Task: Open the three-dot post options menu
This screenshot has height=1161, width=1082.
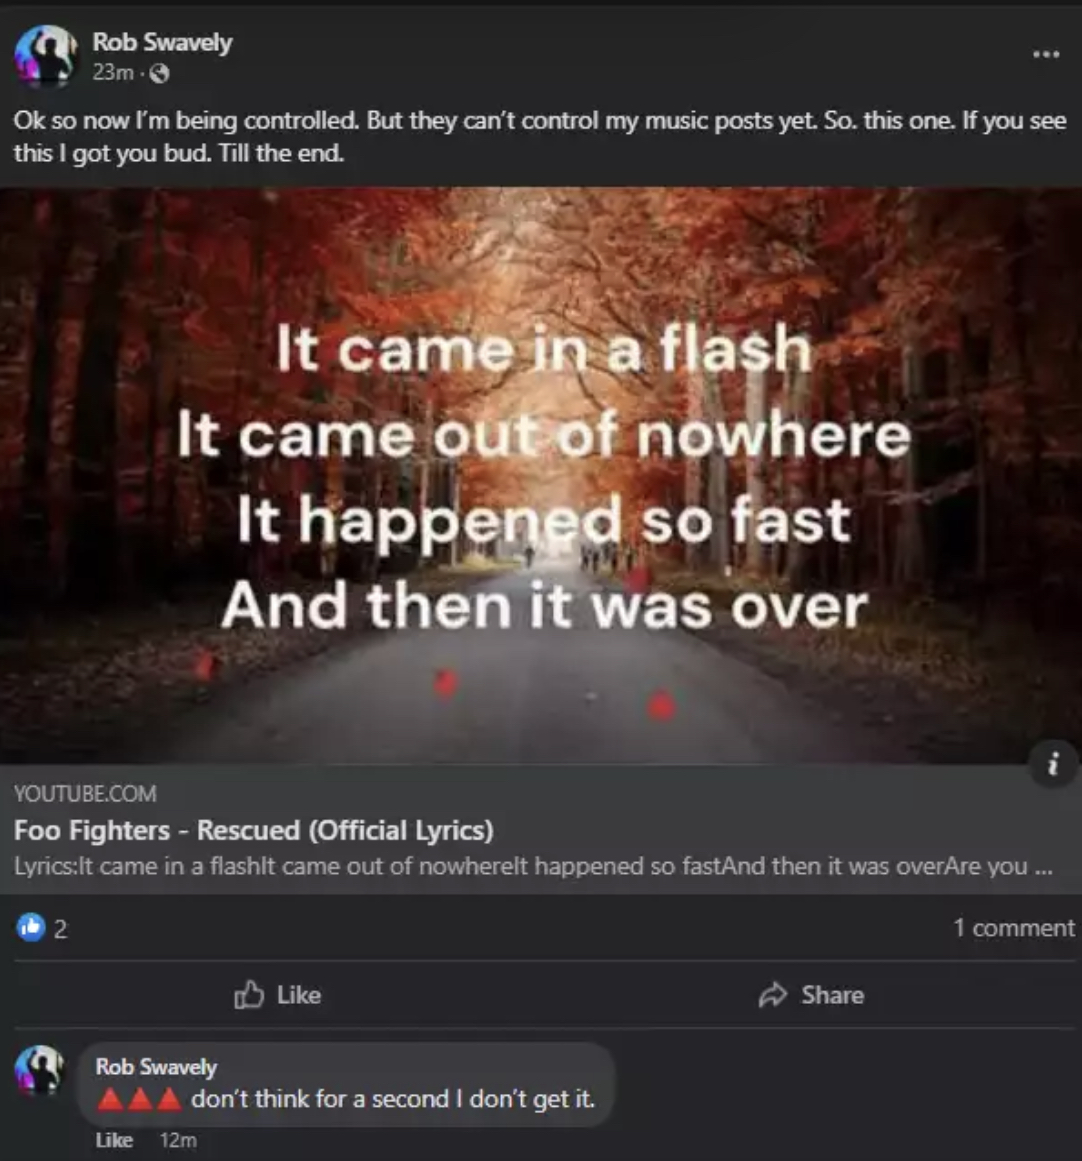Action: click(1046, 55)
